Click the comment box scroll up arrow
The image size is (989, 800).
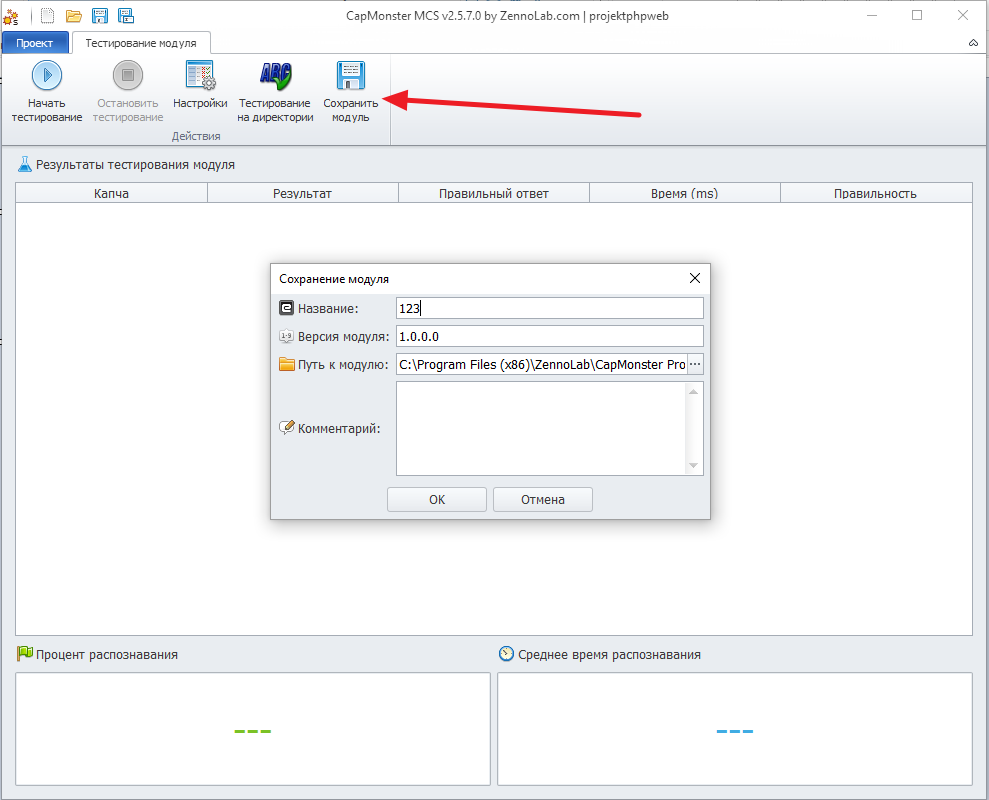[x=693, y=392]
